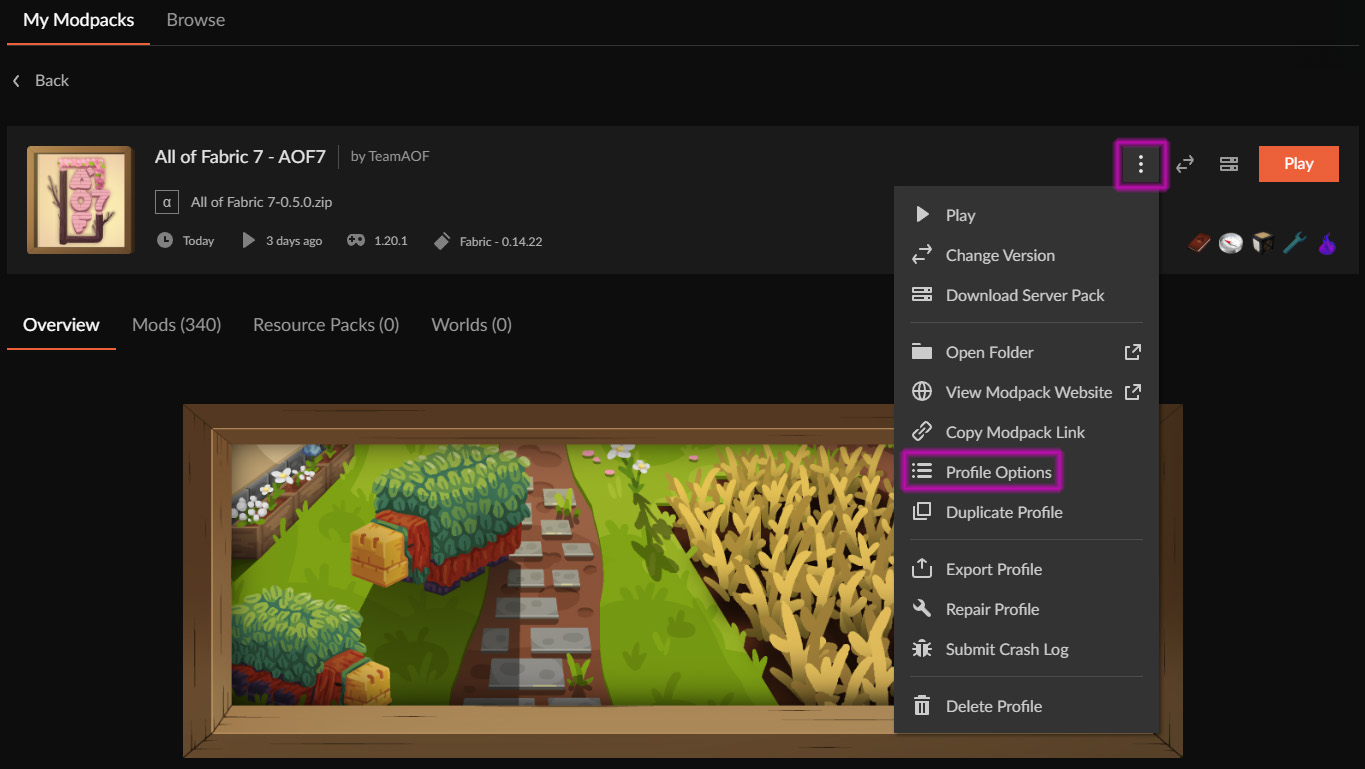Click the garden banner image in Overview

pyautogui.click(x=682, y=580)
